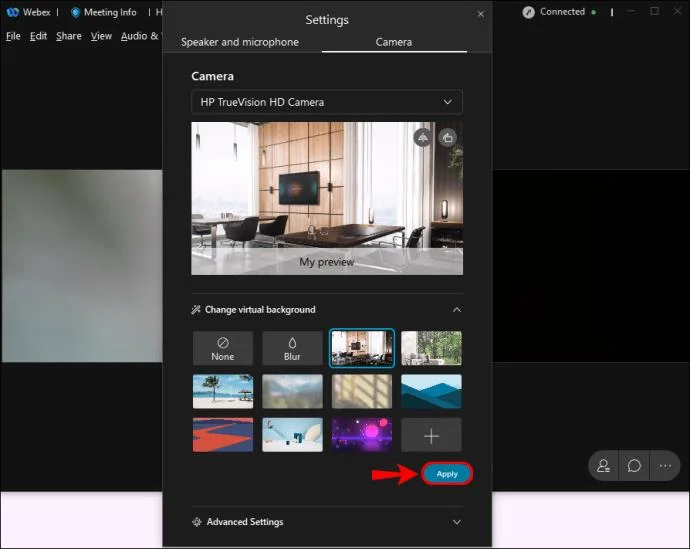The width and height of the screenshot is (690, 549).
Task: Click the Connected status icon
Action: (529, 12)
